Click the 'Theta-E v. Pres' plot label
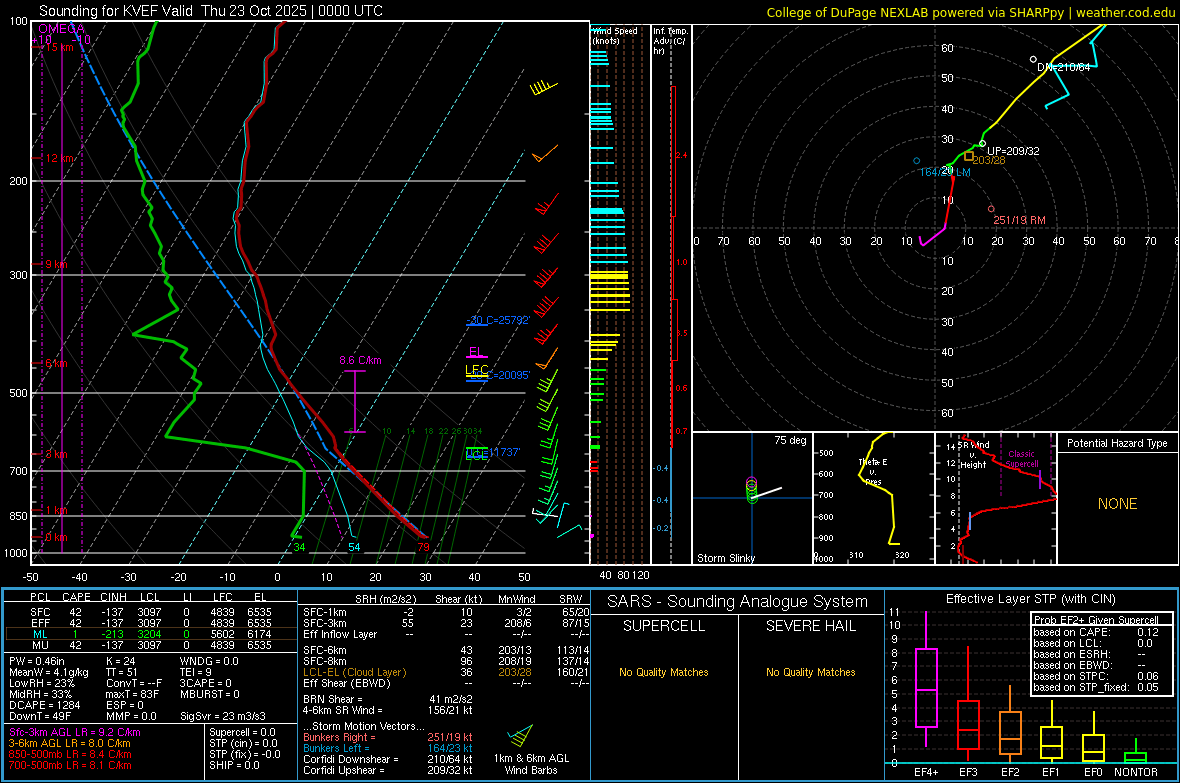 [x=872, y=471]
